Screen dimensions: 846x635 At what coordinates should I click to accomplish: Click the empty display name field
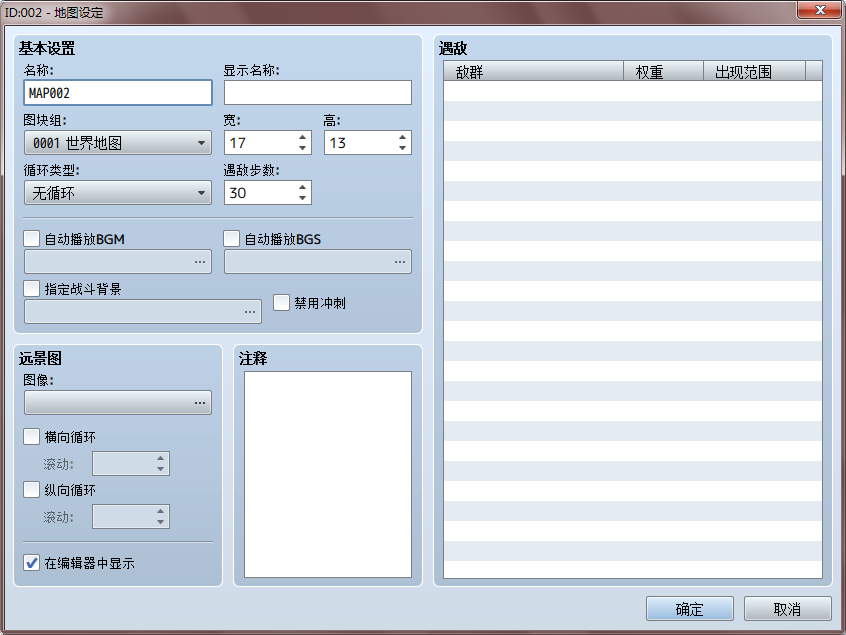coord(318,93)
